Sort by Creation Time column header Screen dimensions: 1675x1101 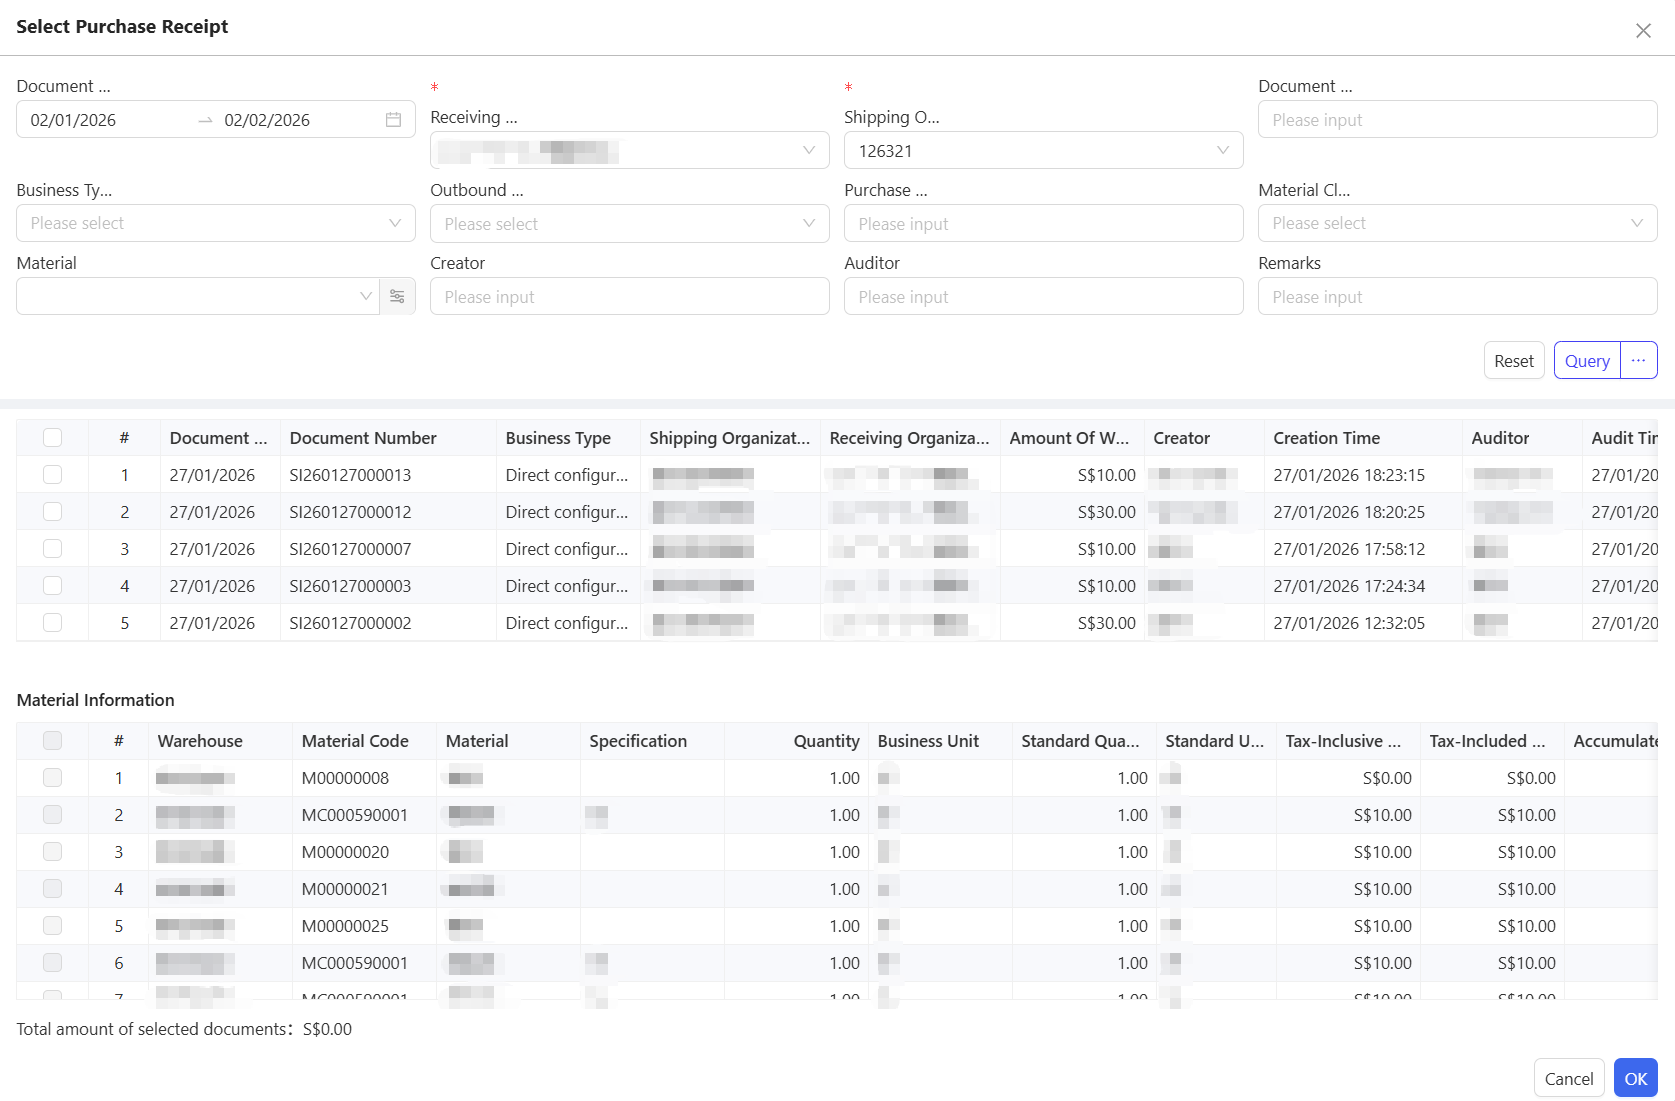pyautogui.click(x=1326, y=438)
